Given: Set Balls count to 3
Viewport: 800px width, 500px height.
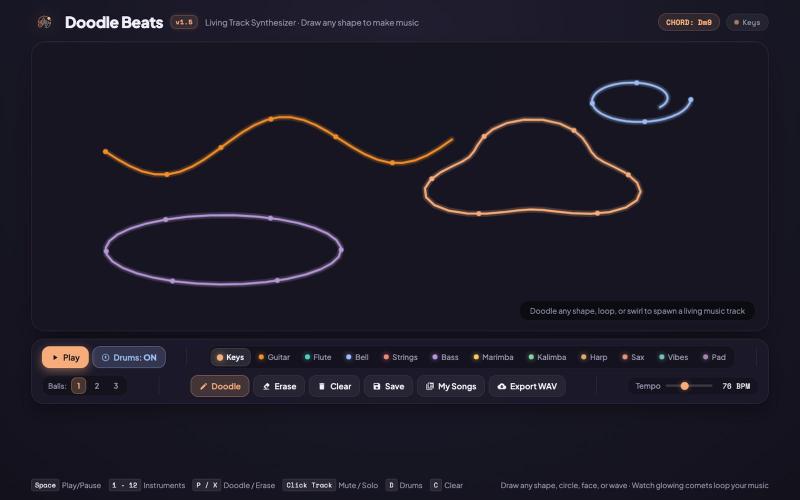Looking at the screenshot, I should tap(116, 386).
